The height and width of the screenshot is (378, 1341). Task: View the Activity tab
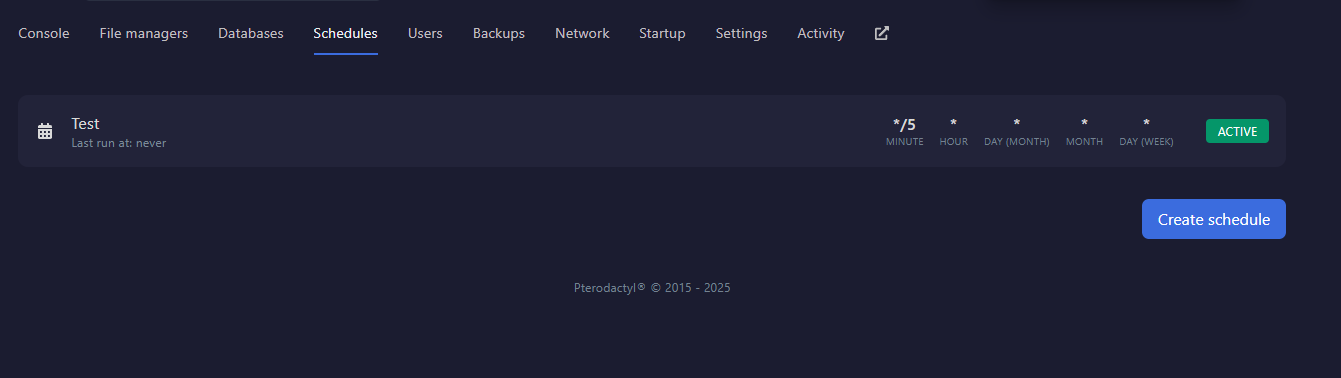tap(821, 33)
